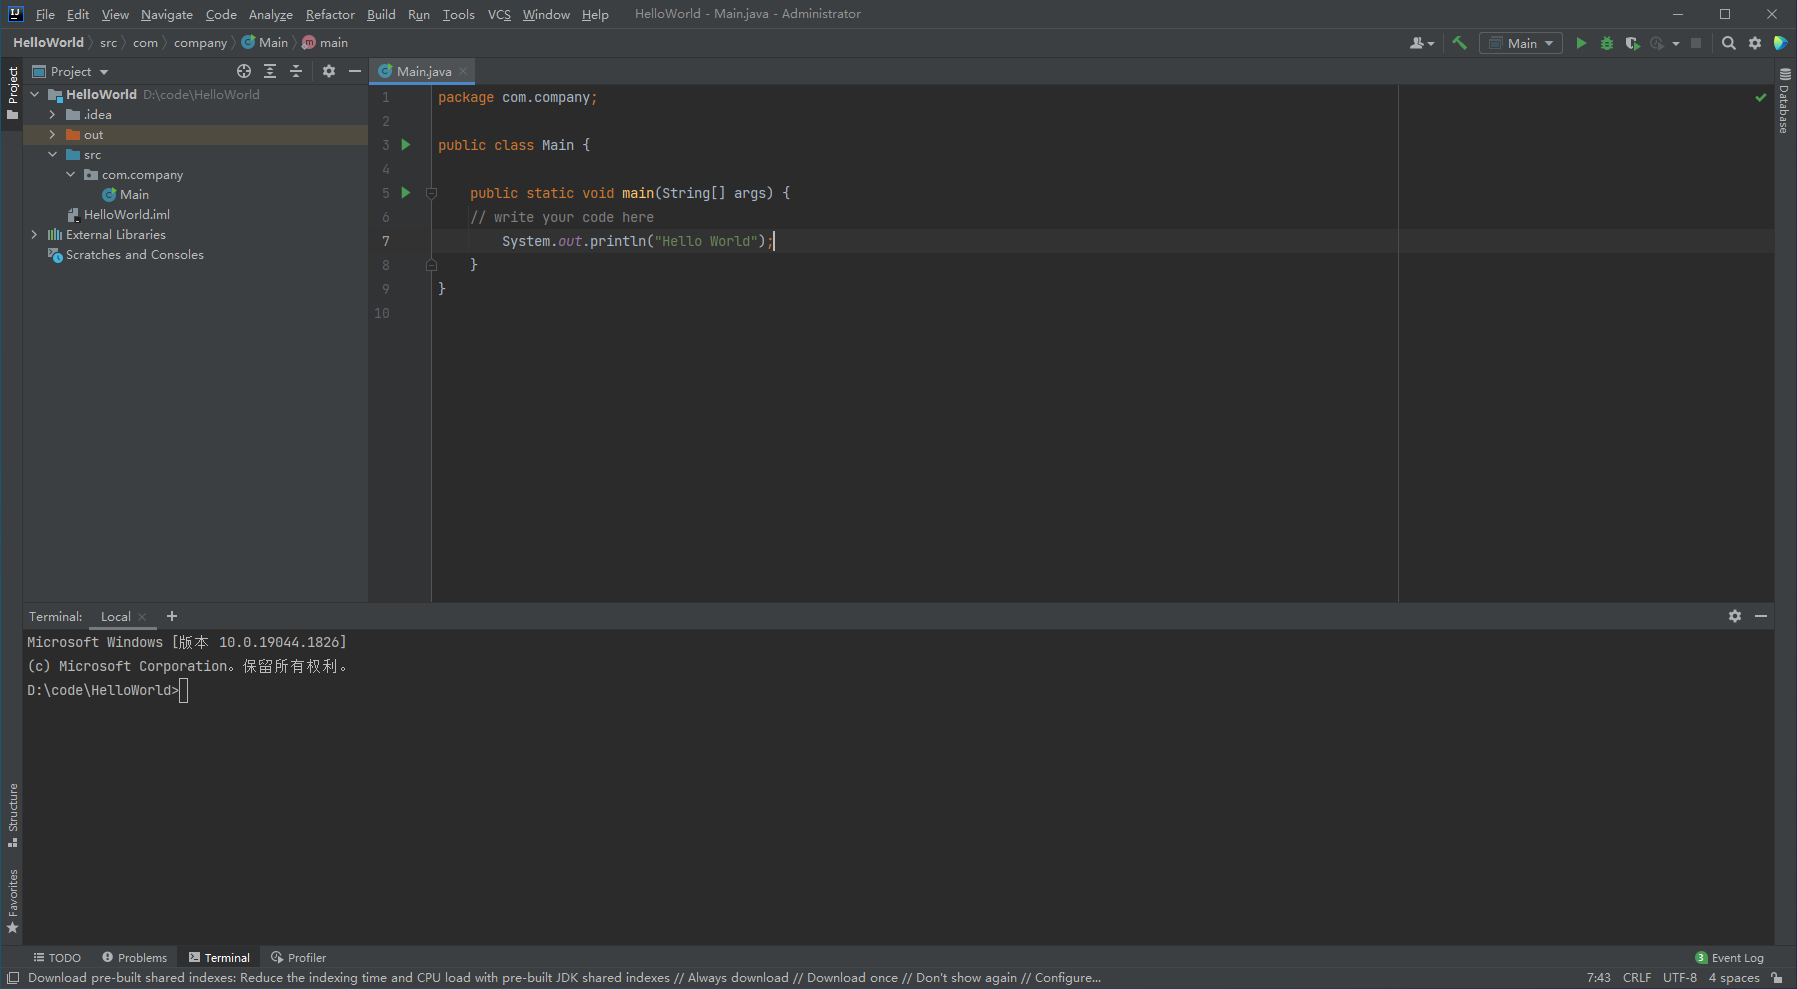This screenshot has height=989, width=1797.
Task: Collapse All icon in Project panel
Action: 296,71
